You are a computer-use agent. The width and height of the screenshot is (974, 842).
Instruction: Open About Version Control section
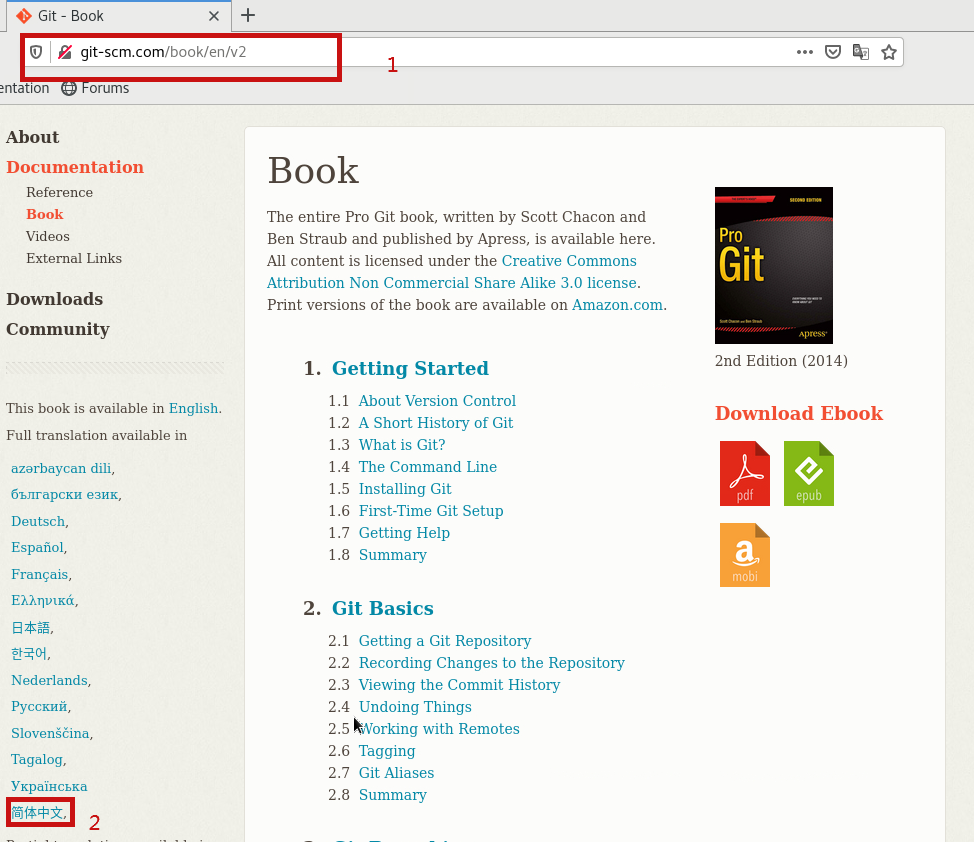(437, 401)
